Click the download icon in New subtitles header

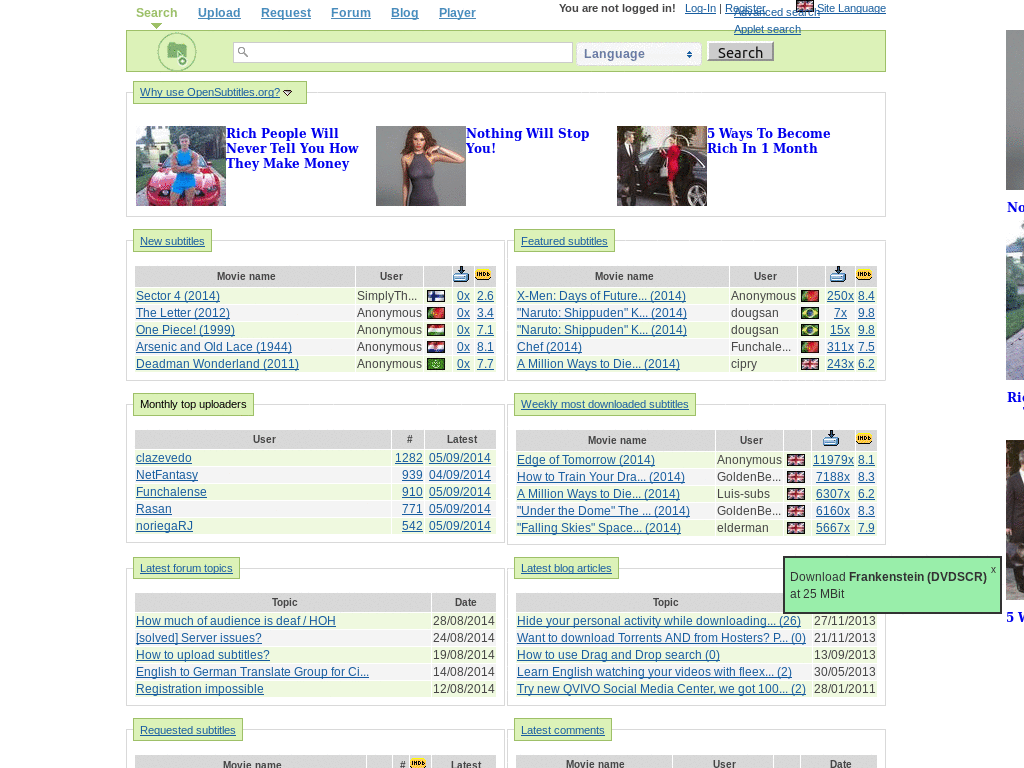461,274
